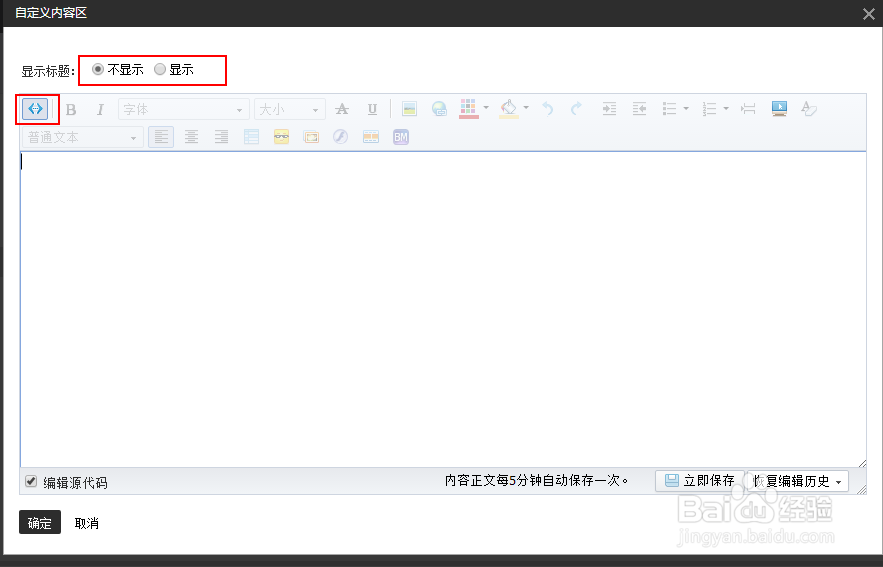Open the image gallery insert icon

[x=311, y=137]
